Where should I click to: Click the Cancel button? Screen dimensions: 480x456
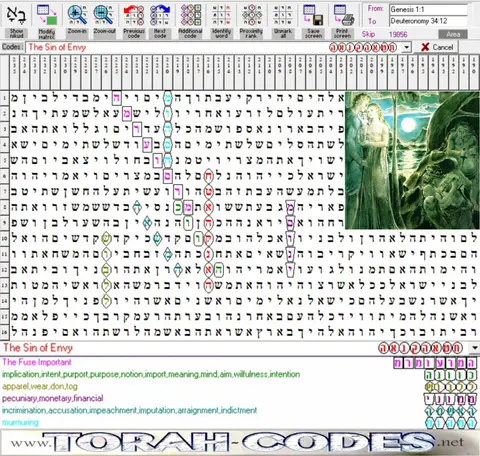click(x=437, y=47)
